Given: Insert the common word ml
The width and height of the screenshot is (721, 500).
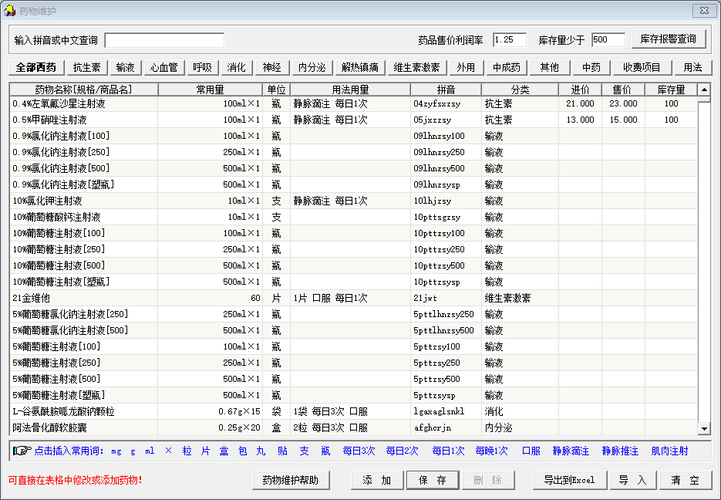Looking at the screenshot, I should (150, 451).
